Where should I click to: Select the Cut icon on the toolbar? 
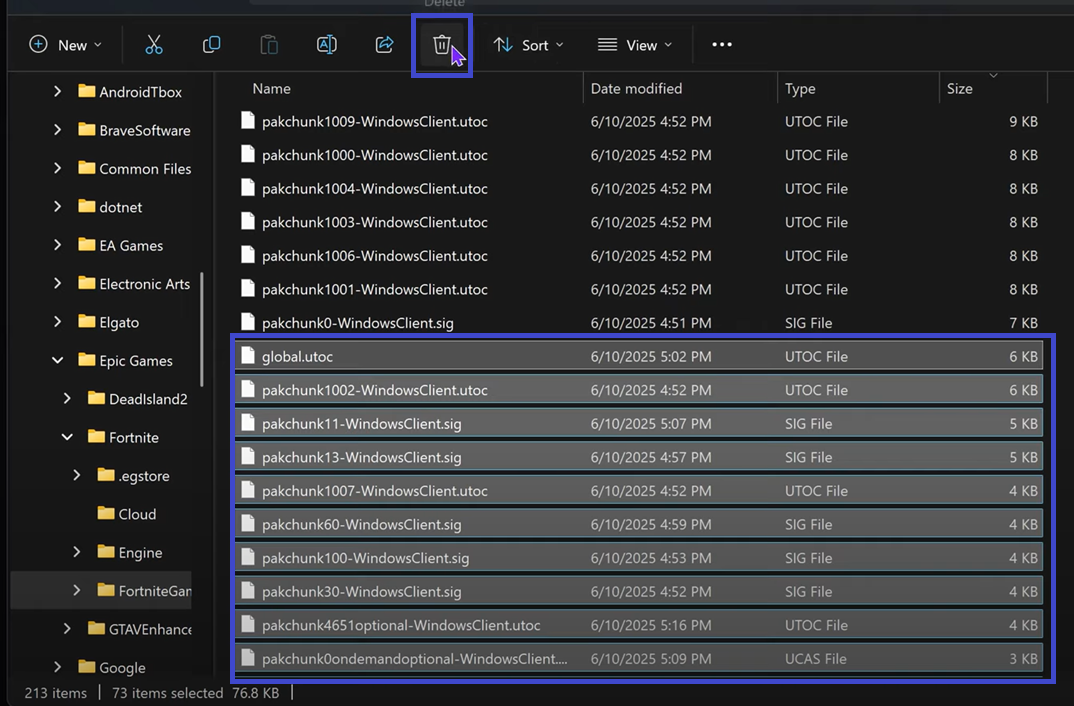pyautogui.click(x=153, y=45)
